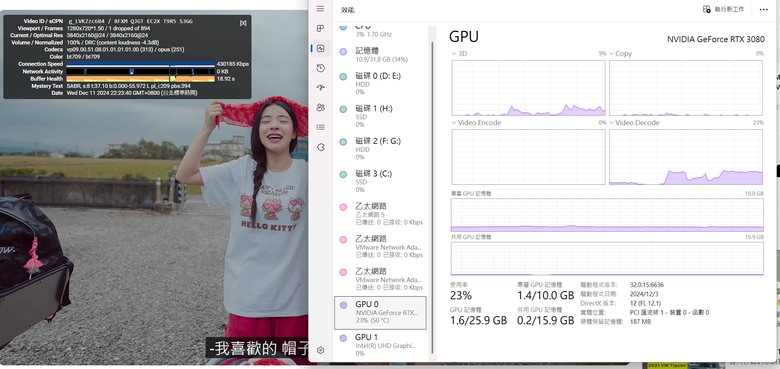The height and width of the screenshot is (369, 780).
Task: Click the 1.4/10.0 GB dedicated memory value
Action: pos(546,295)
